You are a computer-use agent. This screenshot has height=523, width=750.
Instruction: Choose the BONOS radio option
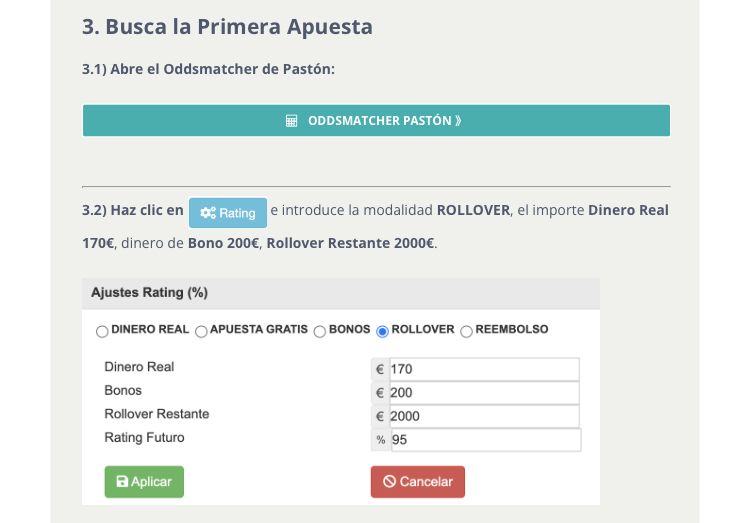320,331
